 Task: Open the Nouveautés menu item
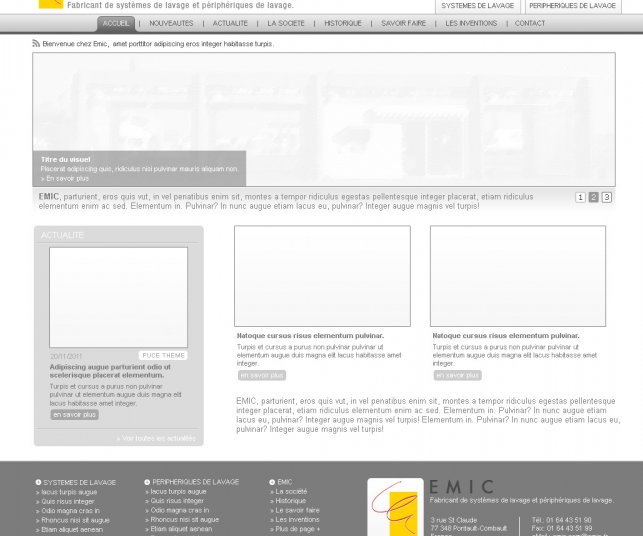tap(171, 23)
